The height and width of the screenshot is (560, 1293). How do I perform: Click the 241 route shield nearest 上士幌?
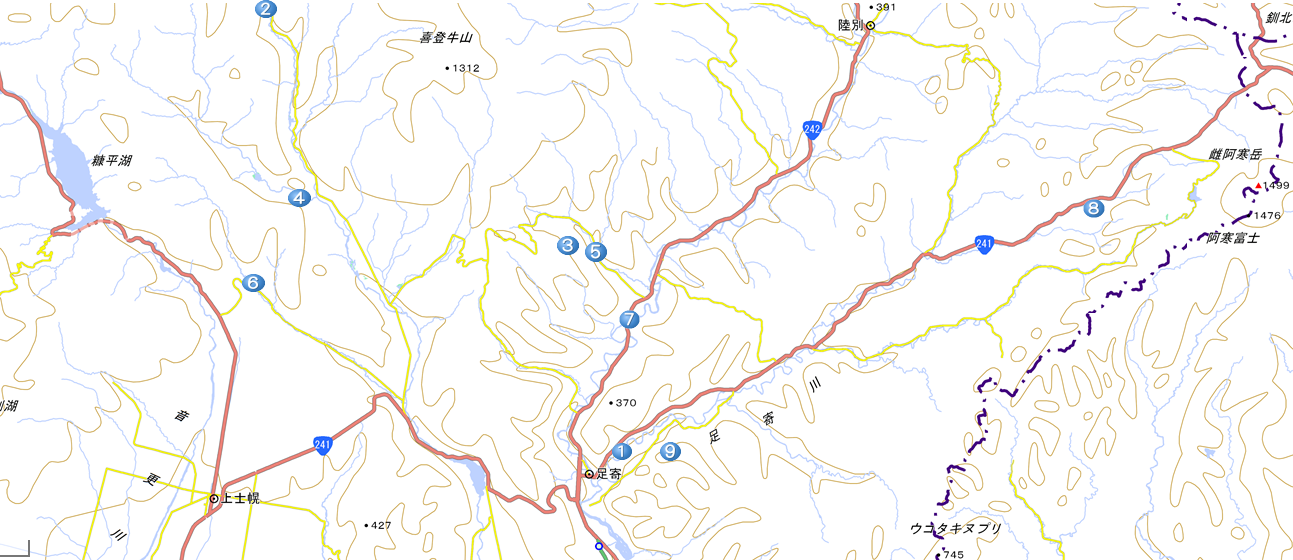click(x=322, y=446)
